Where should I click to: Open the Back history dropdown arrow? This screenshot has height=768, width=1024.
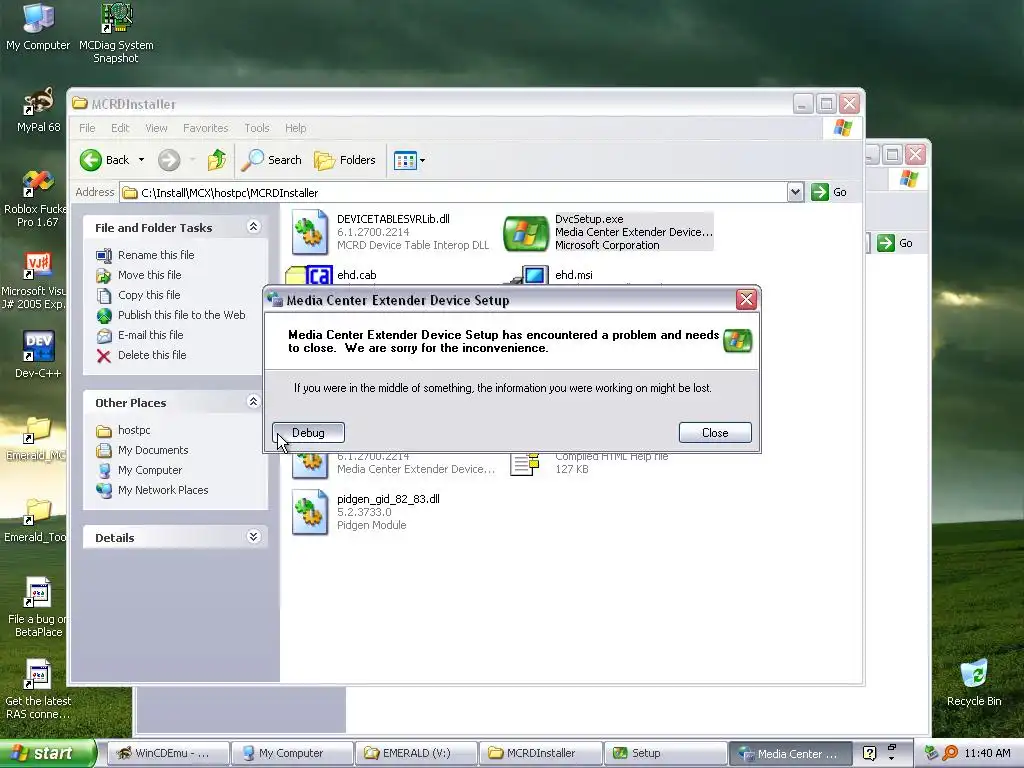pyautogui.click(x=141, y=160)
